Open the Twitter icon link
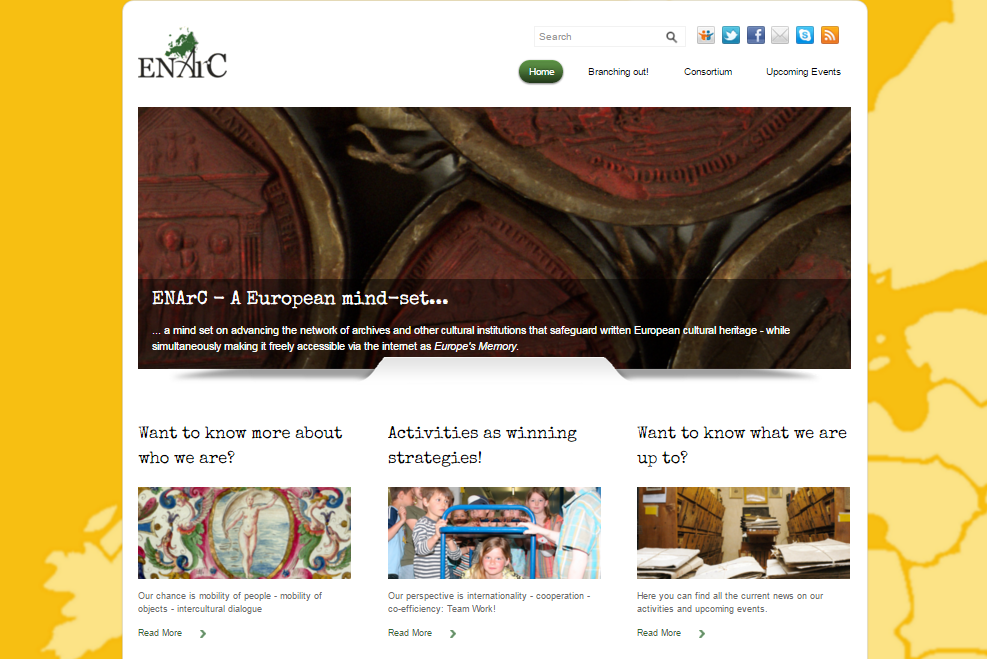 click(x=731, y=35)
